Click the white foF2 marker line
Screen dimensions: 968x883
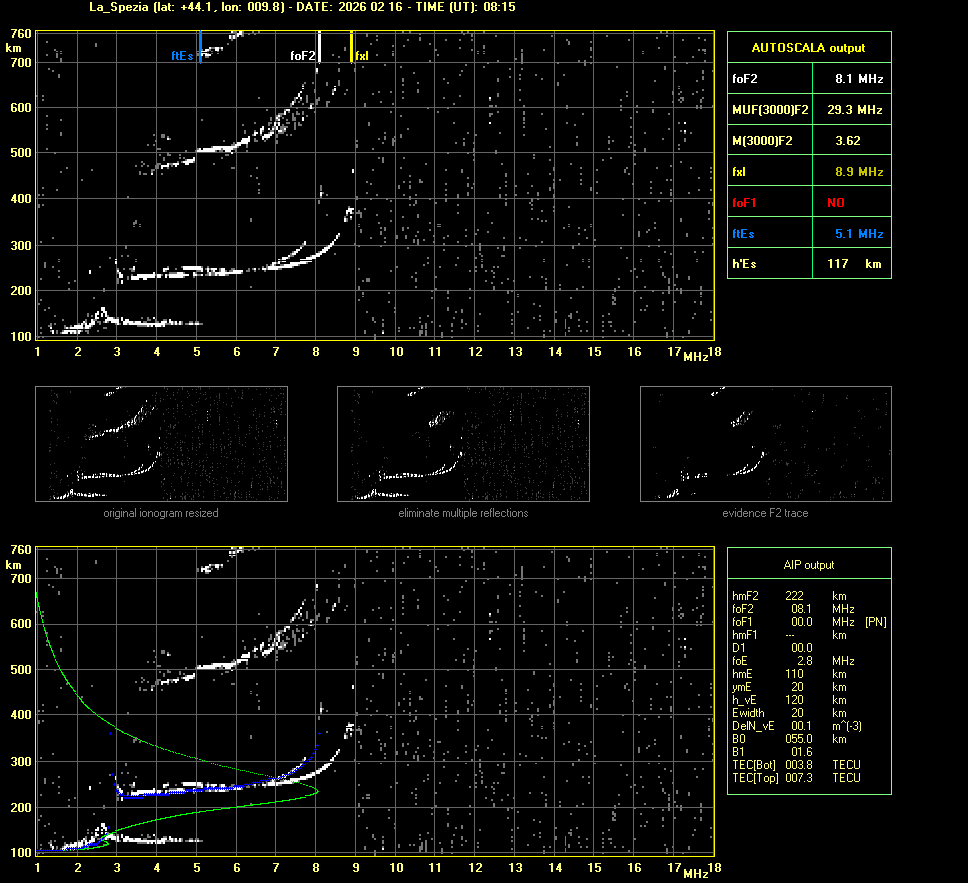(x=318, y=45)
